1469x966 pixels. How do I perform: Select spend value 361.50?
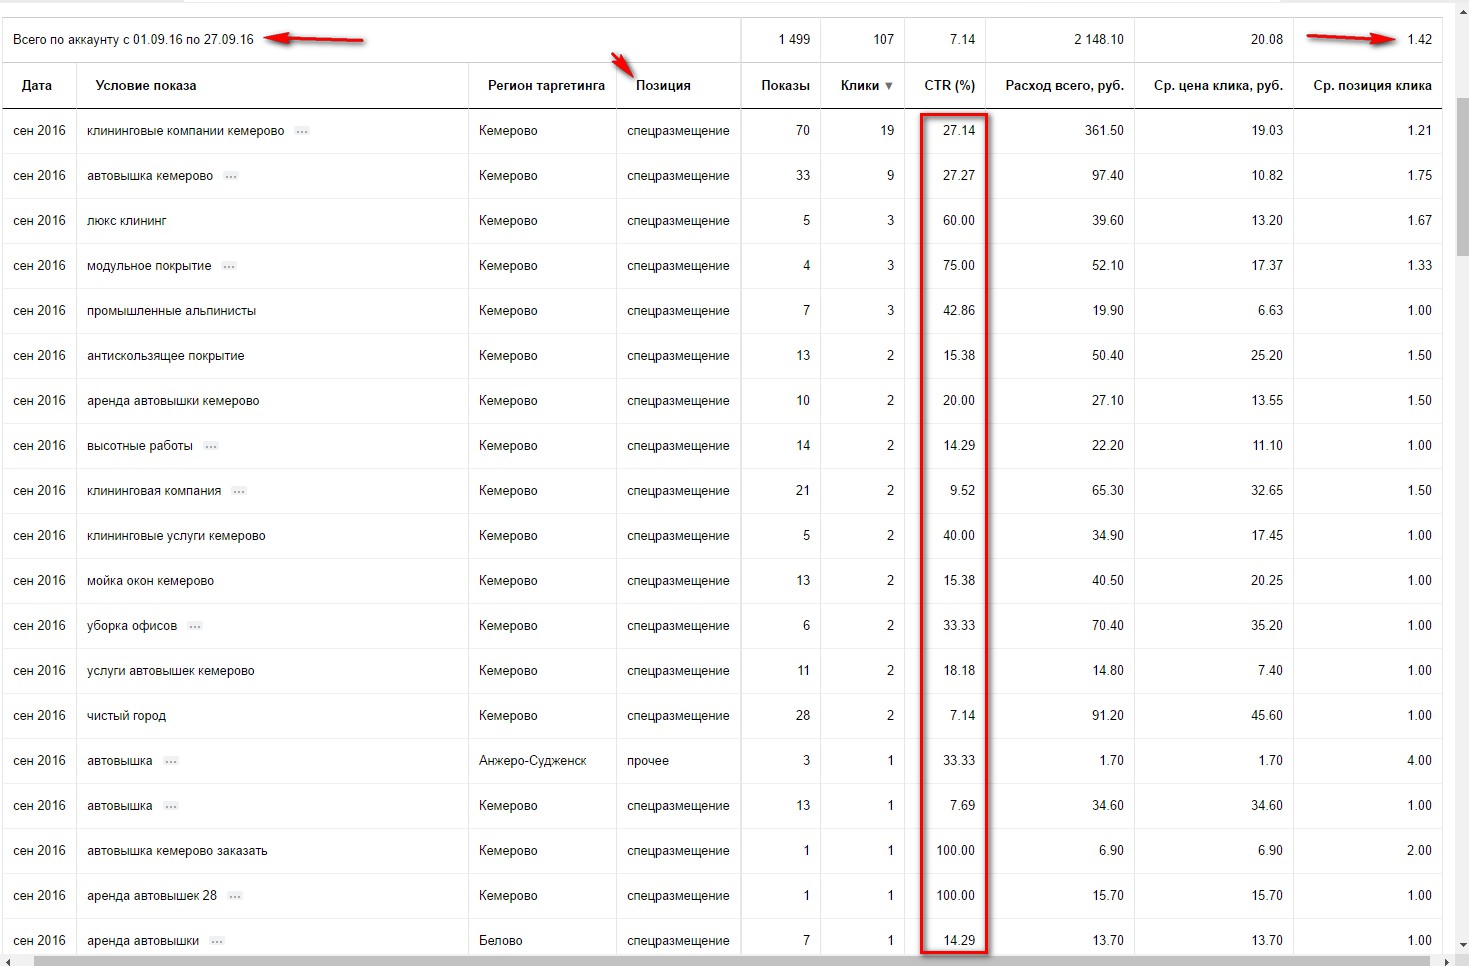(1104, 130)
